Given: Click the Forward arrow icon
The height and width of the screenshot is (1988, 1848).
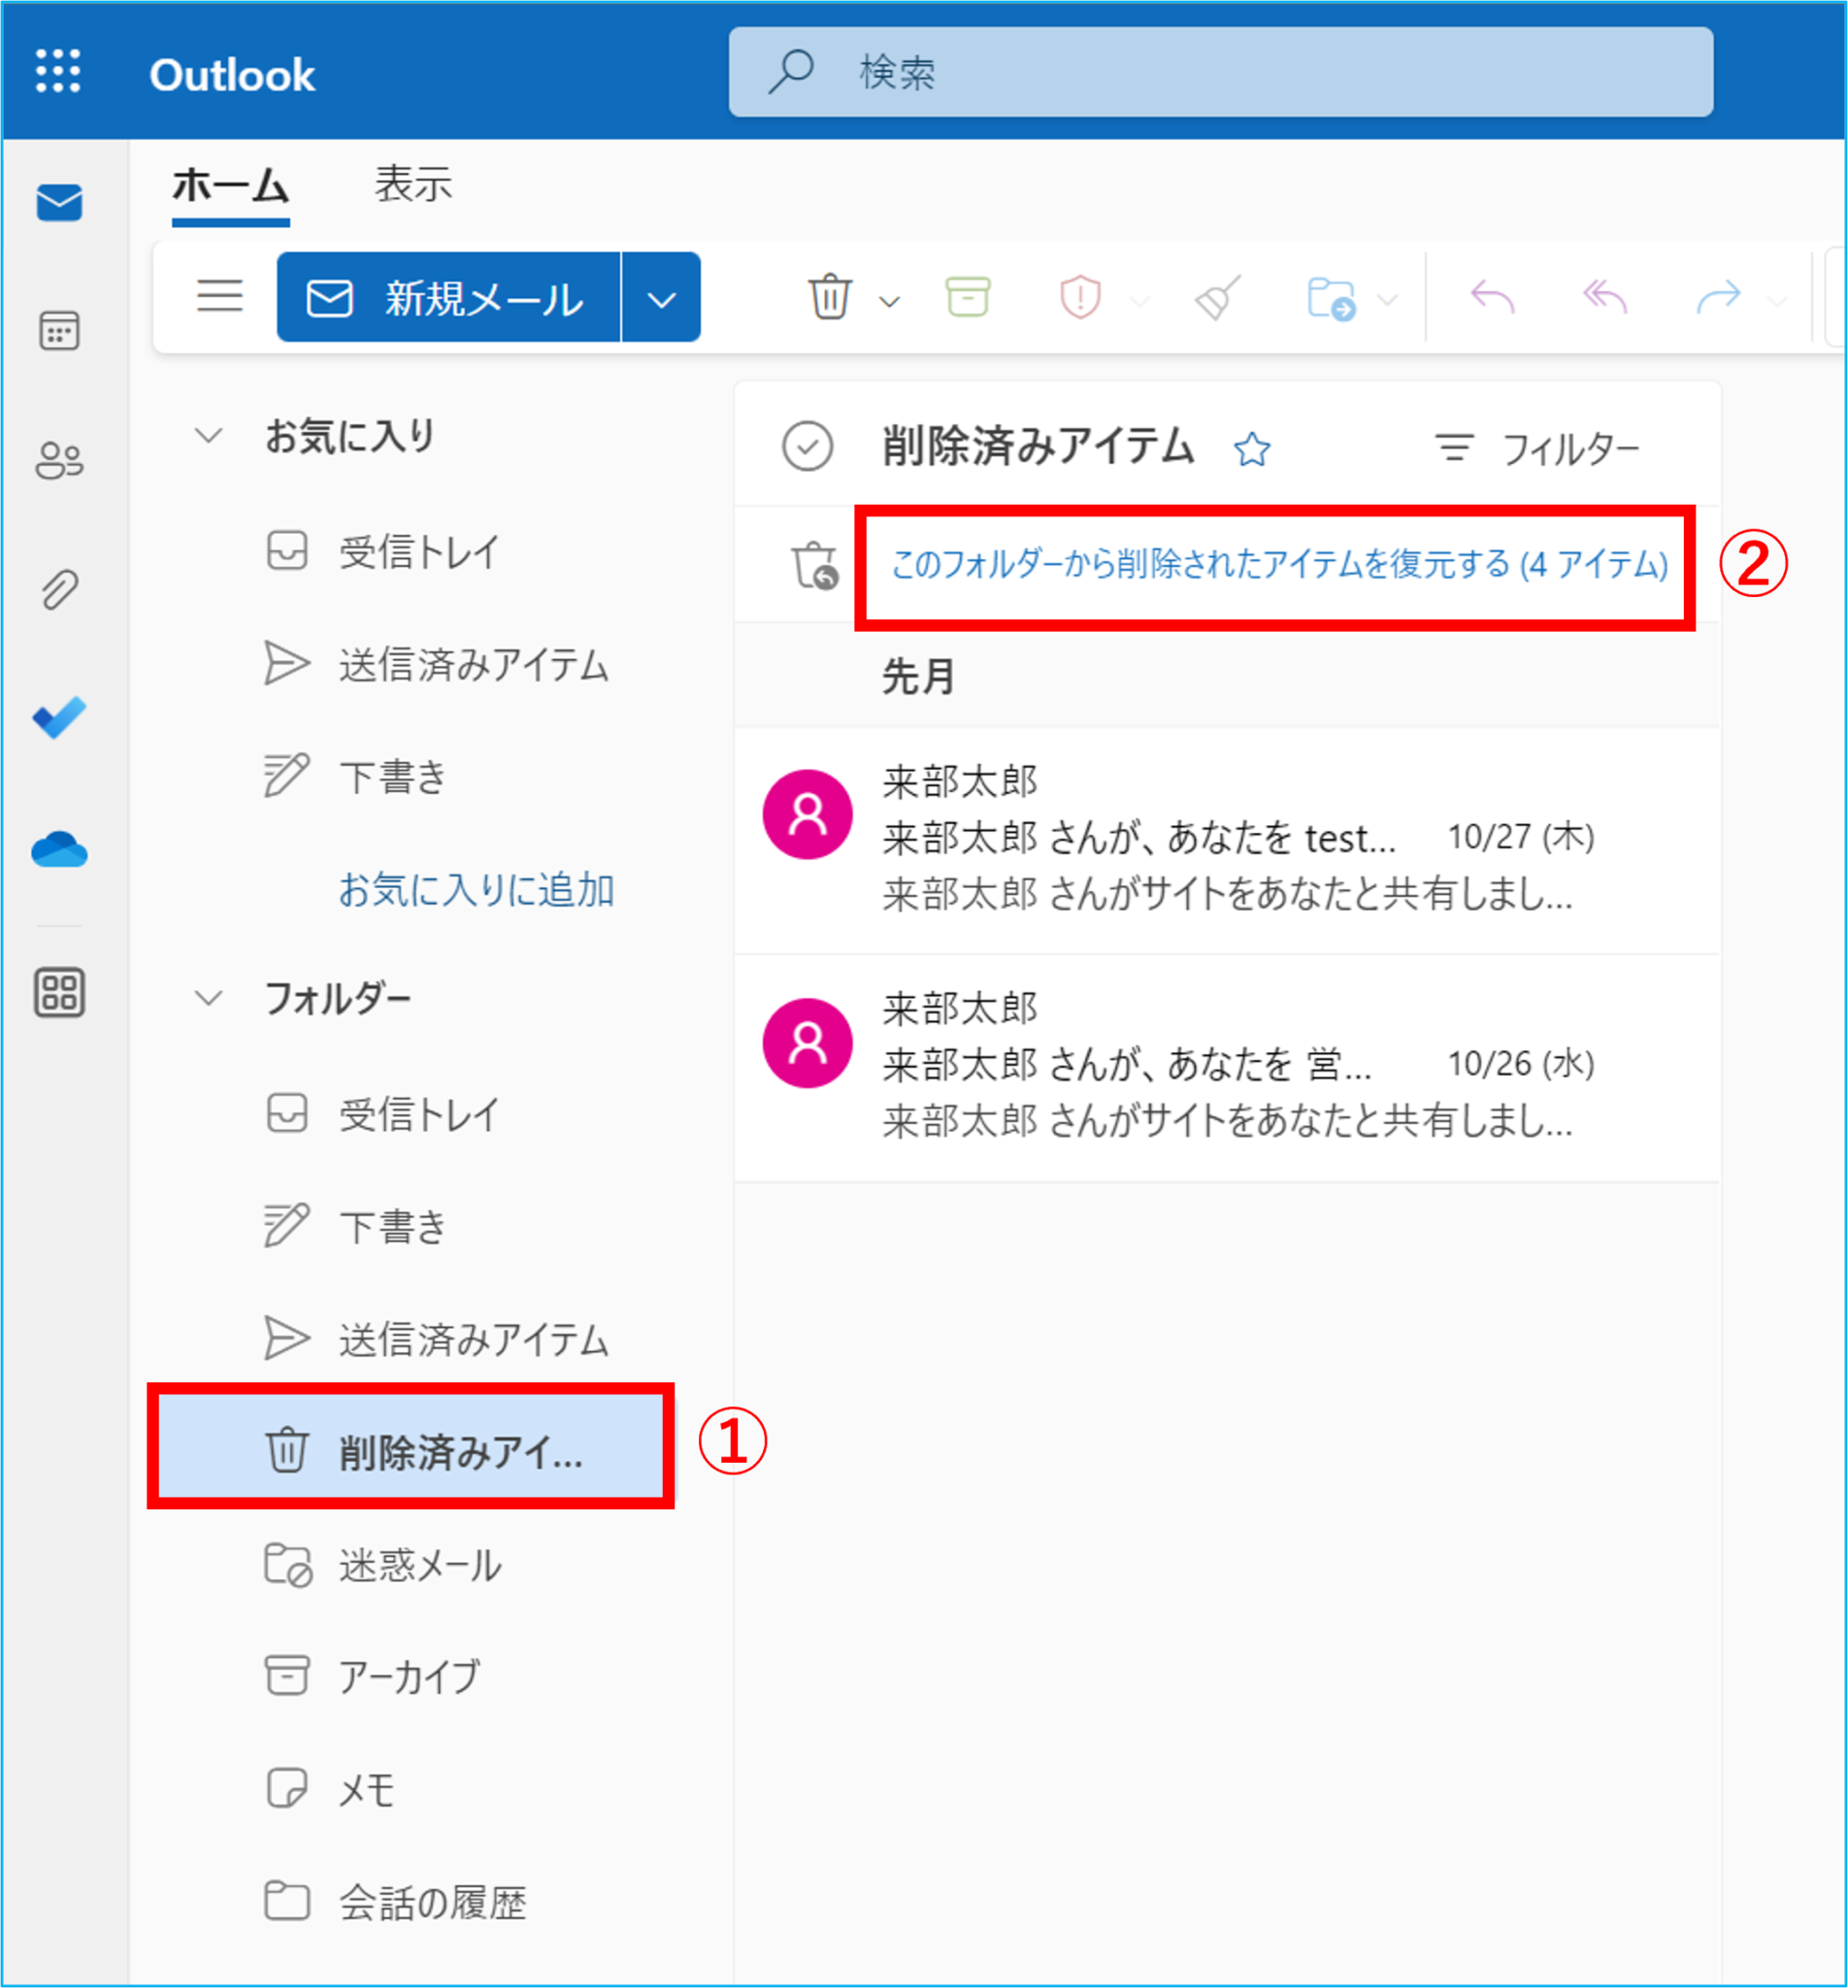Looking at the screenshot, I should (x=1716, y=297).
